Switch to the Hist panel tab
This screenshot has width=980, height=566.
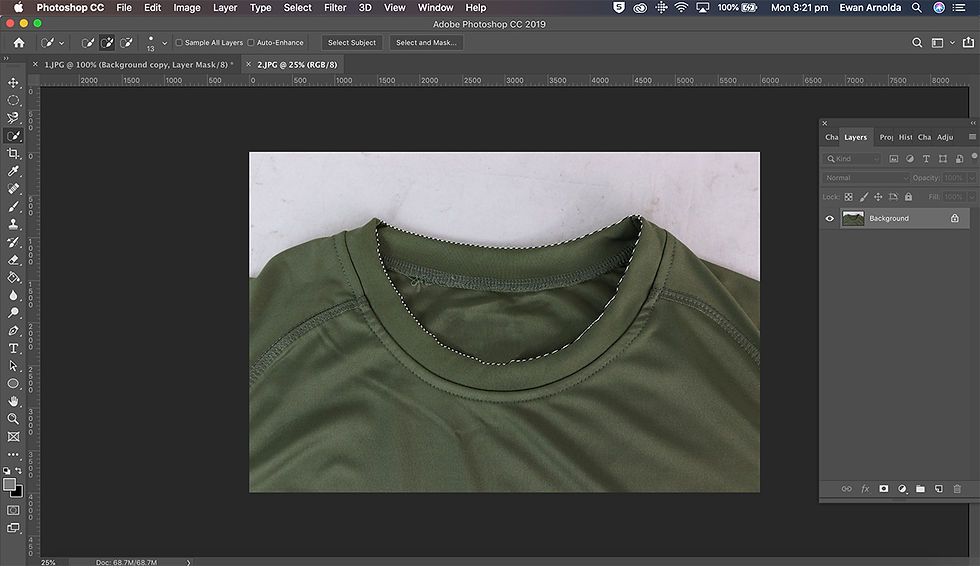[x=906, y=137]
